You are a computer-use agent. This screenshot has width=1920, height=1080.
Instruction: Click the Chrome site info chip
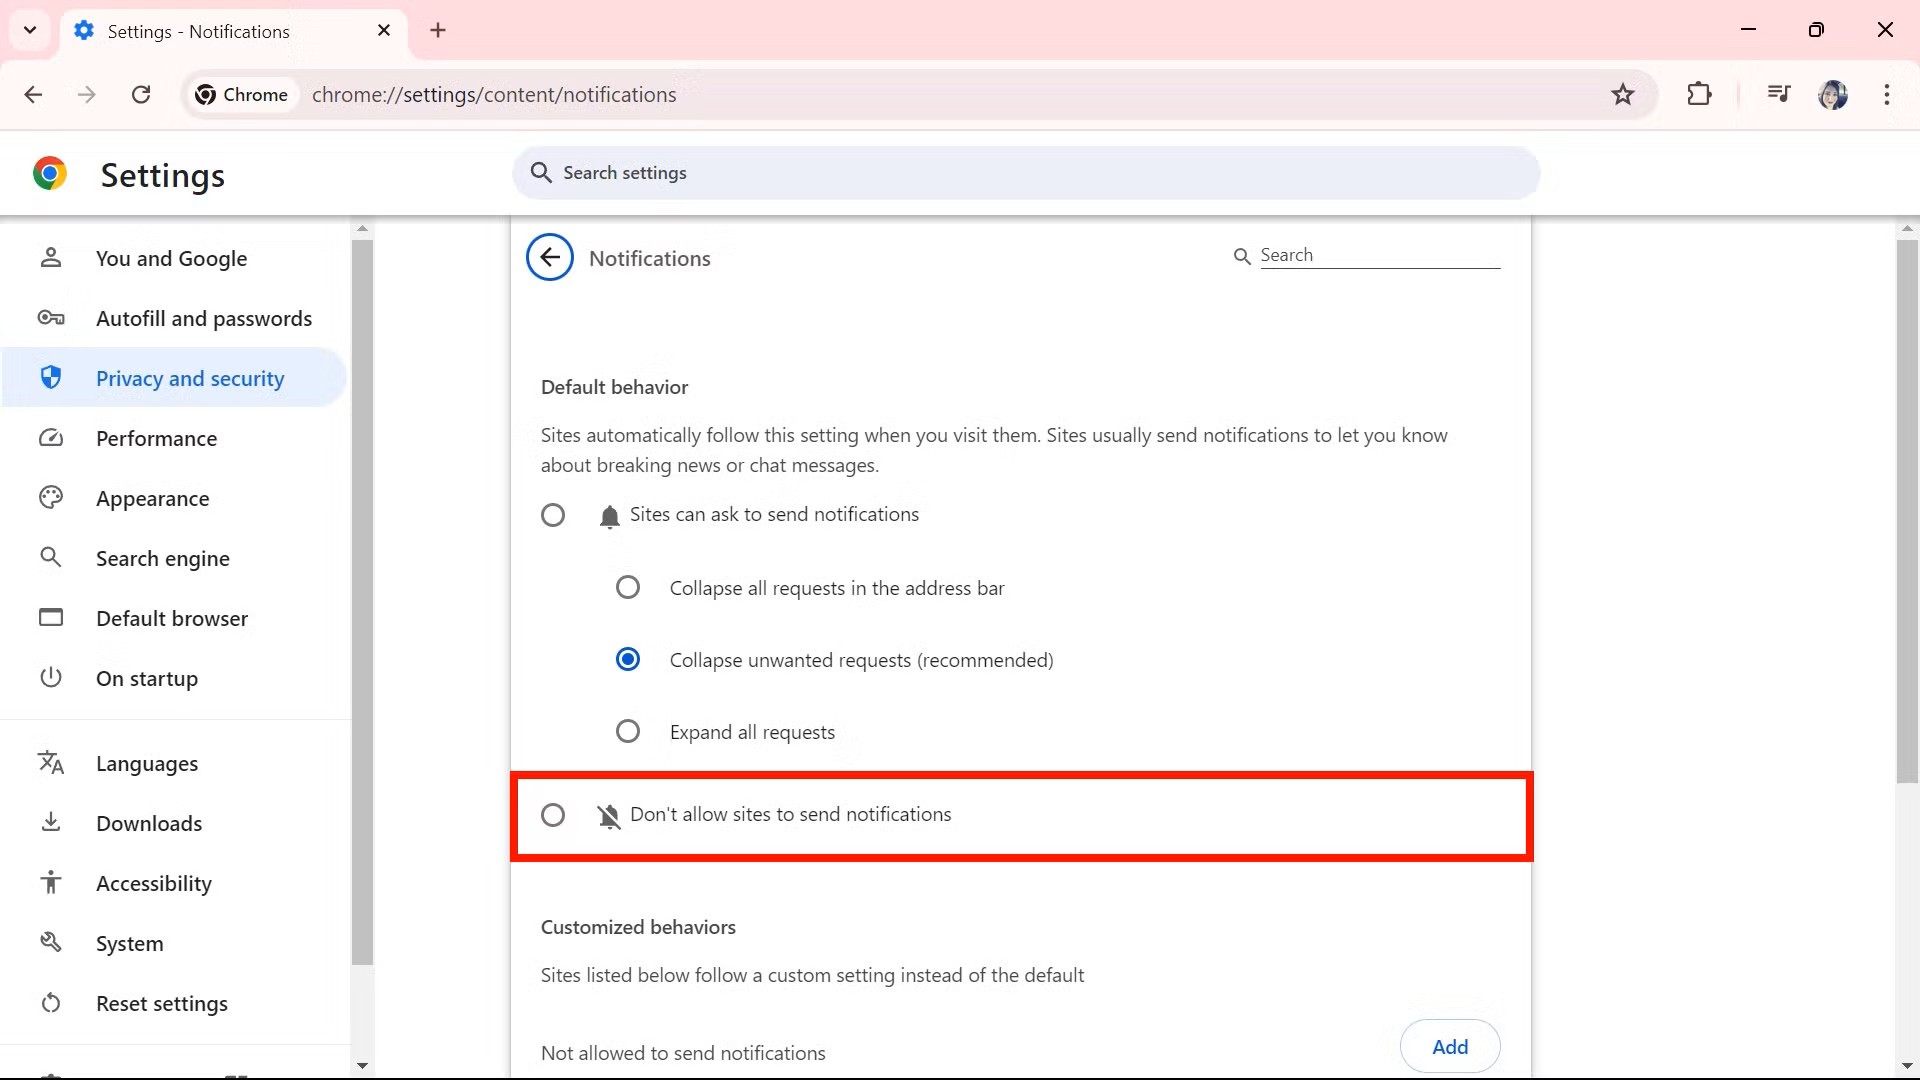243,94
